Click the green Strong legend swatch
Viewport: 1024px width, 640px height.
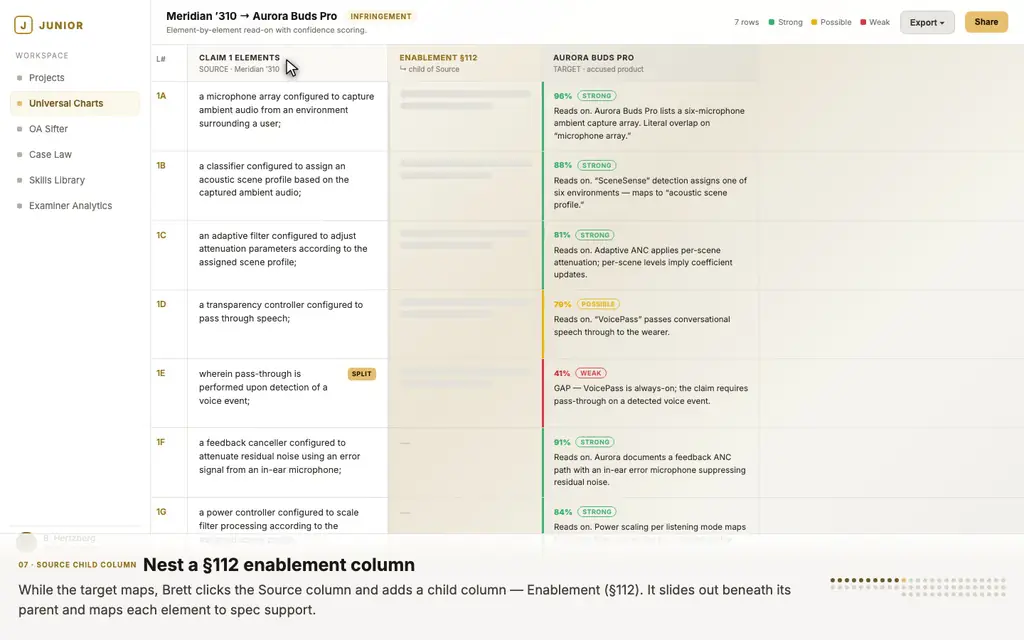(771, 22)
